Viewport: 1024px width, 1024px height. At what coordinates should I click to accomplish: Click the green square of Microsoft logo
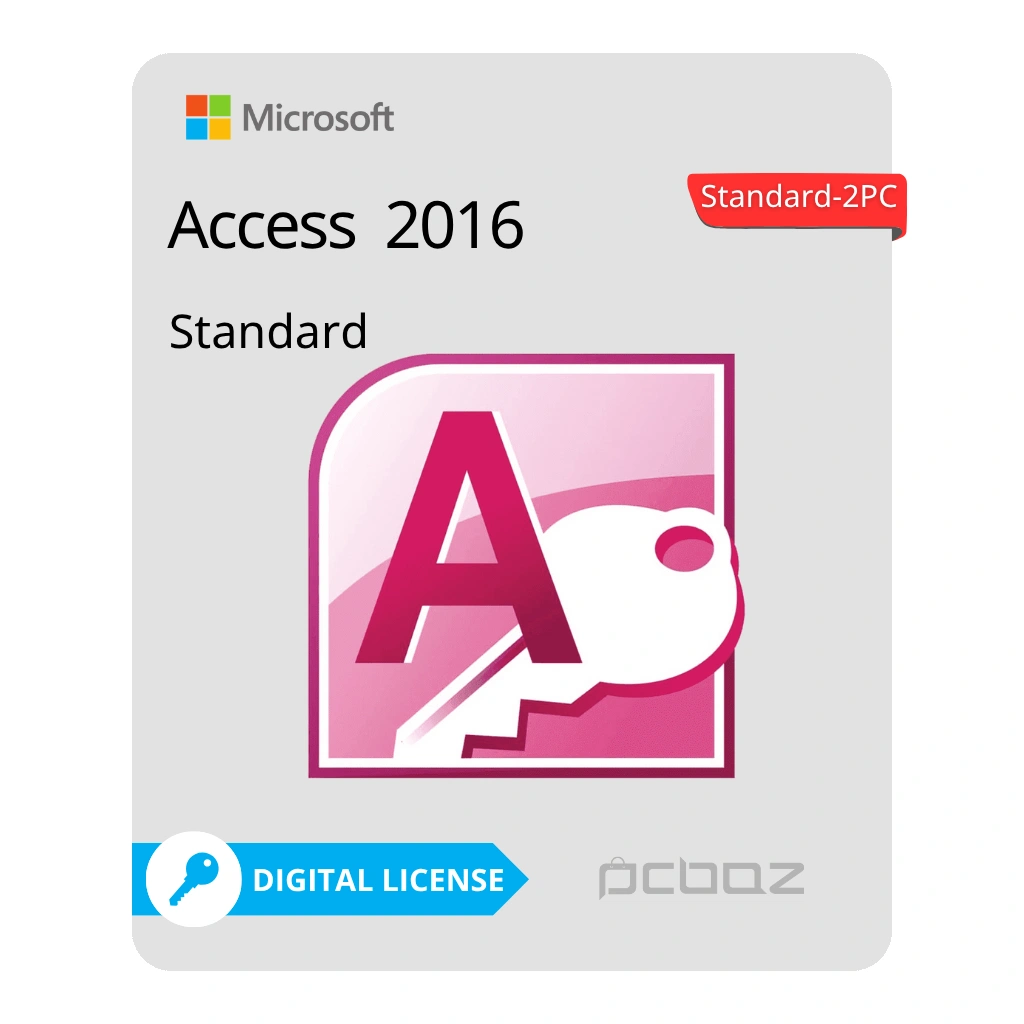[x=220, y=105]
